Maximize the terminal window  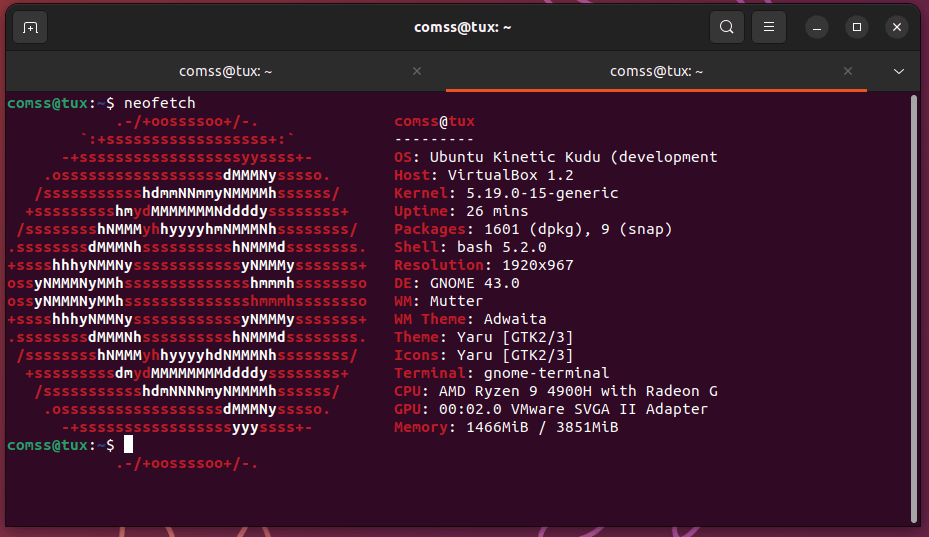tap(857, 27)
